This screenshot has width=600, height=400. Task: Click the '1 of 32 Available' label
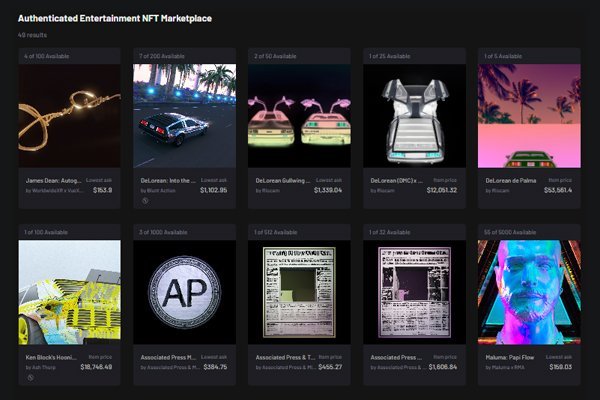[390, 232]
